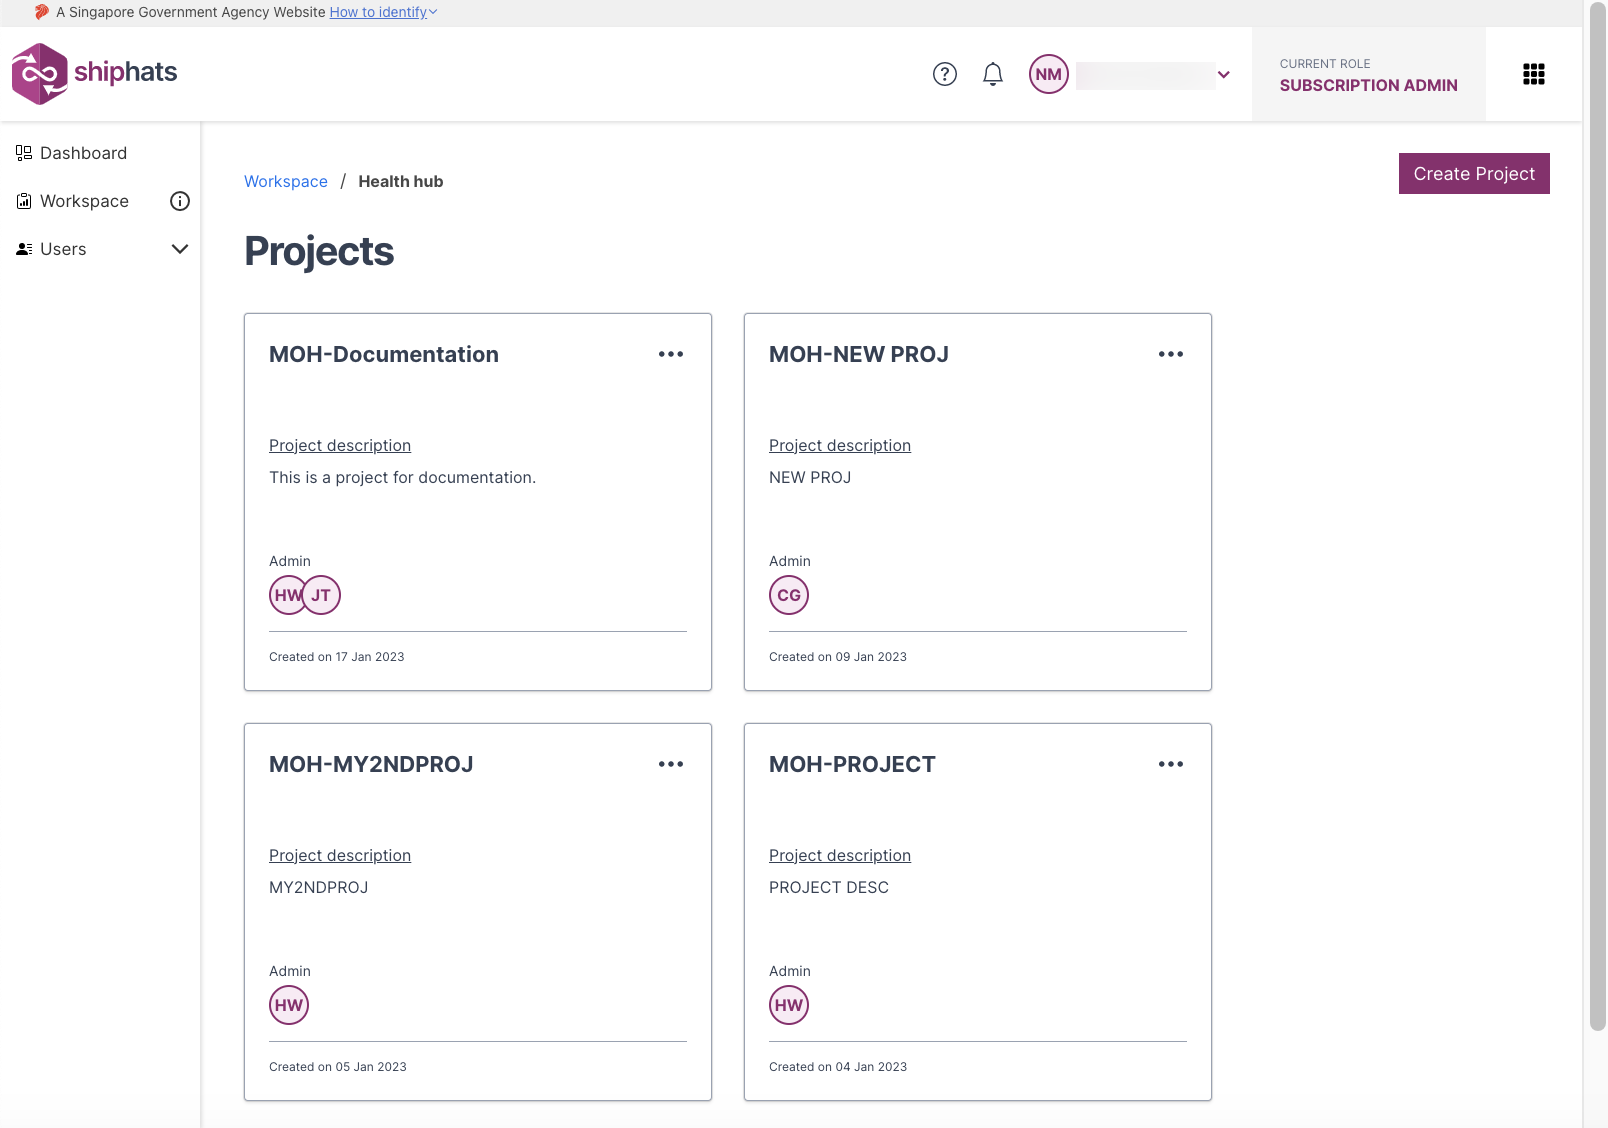
Task: Click the shiphats logo
Action: [x=94, y=73]
